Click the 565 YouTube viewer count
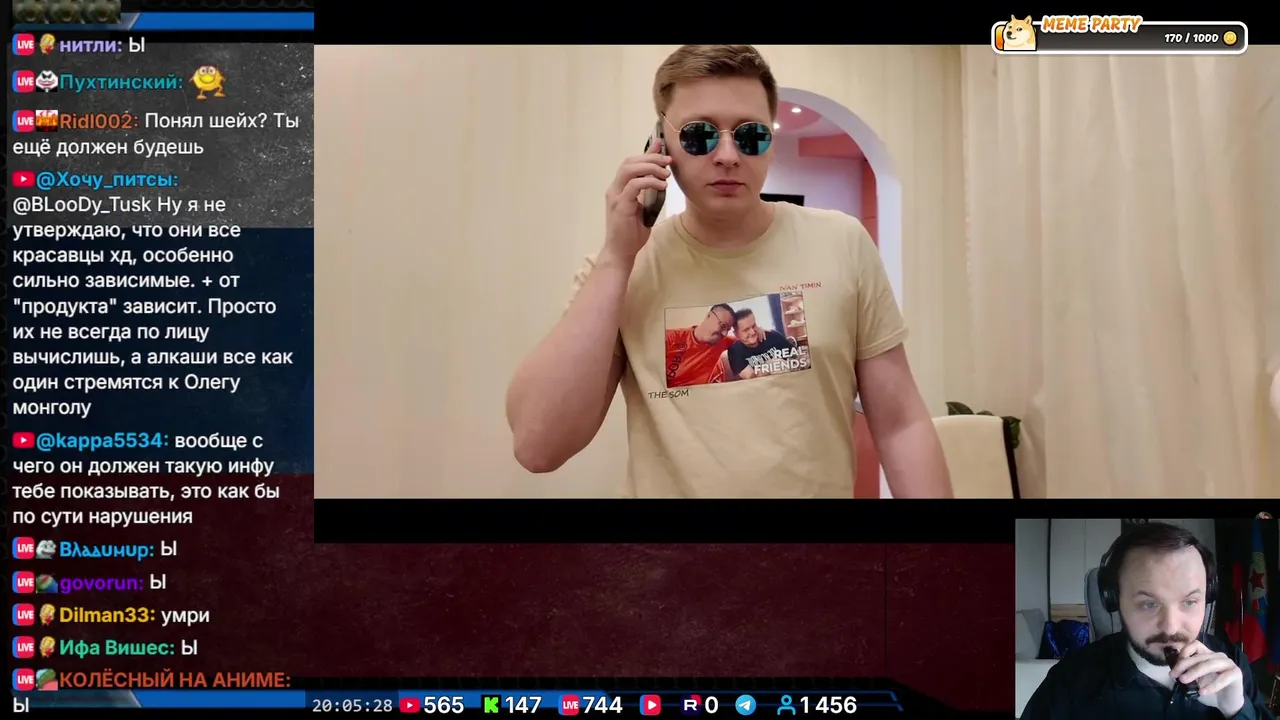Screen dimensions: 1280x720 443,705
